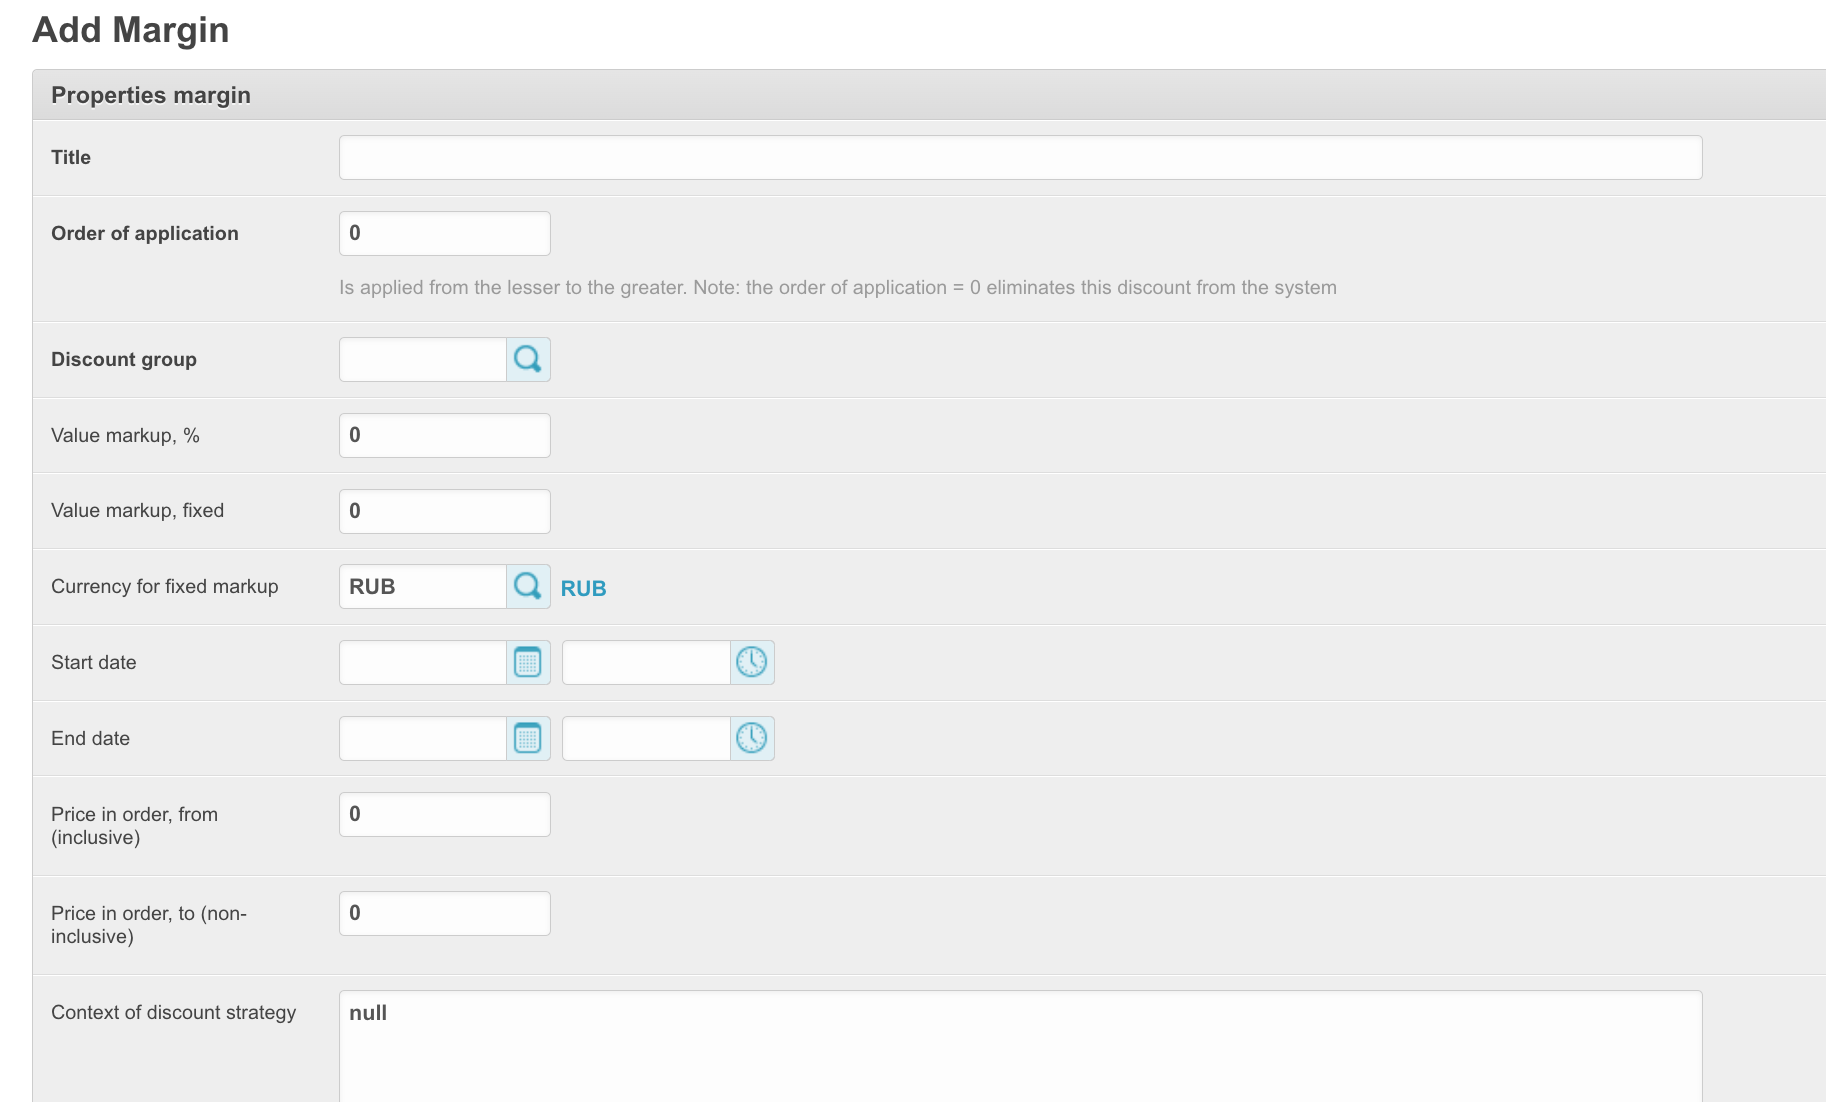Click the End date date input
The image size is (1826, 1102).
[x=423, y=738]
